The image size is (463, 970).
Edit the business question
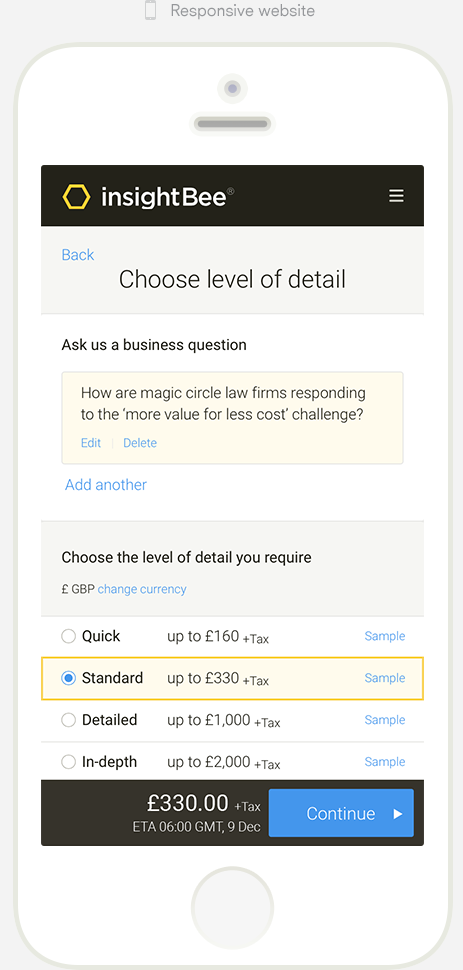[x=91, y=443]
